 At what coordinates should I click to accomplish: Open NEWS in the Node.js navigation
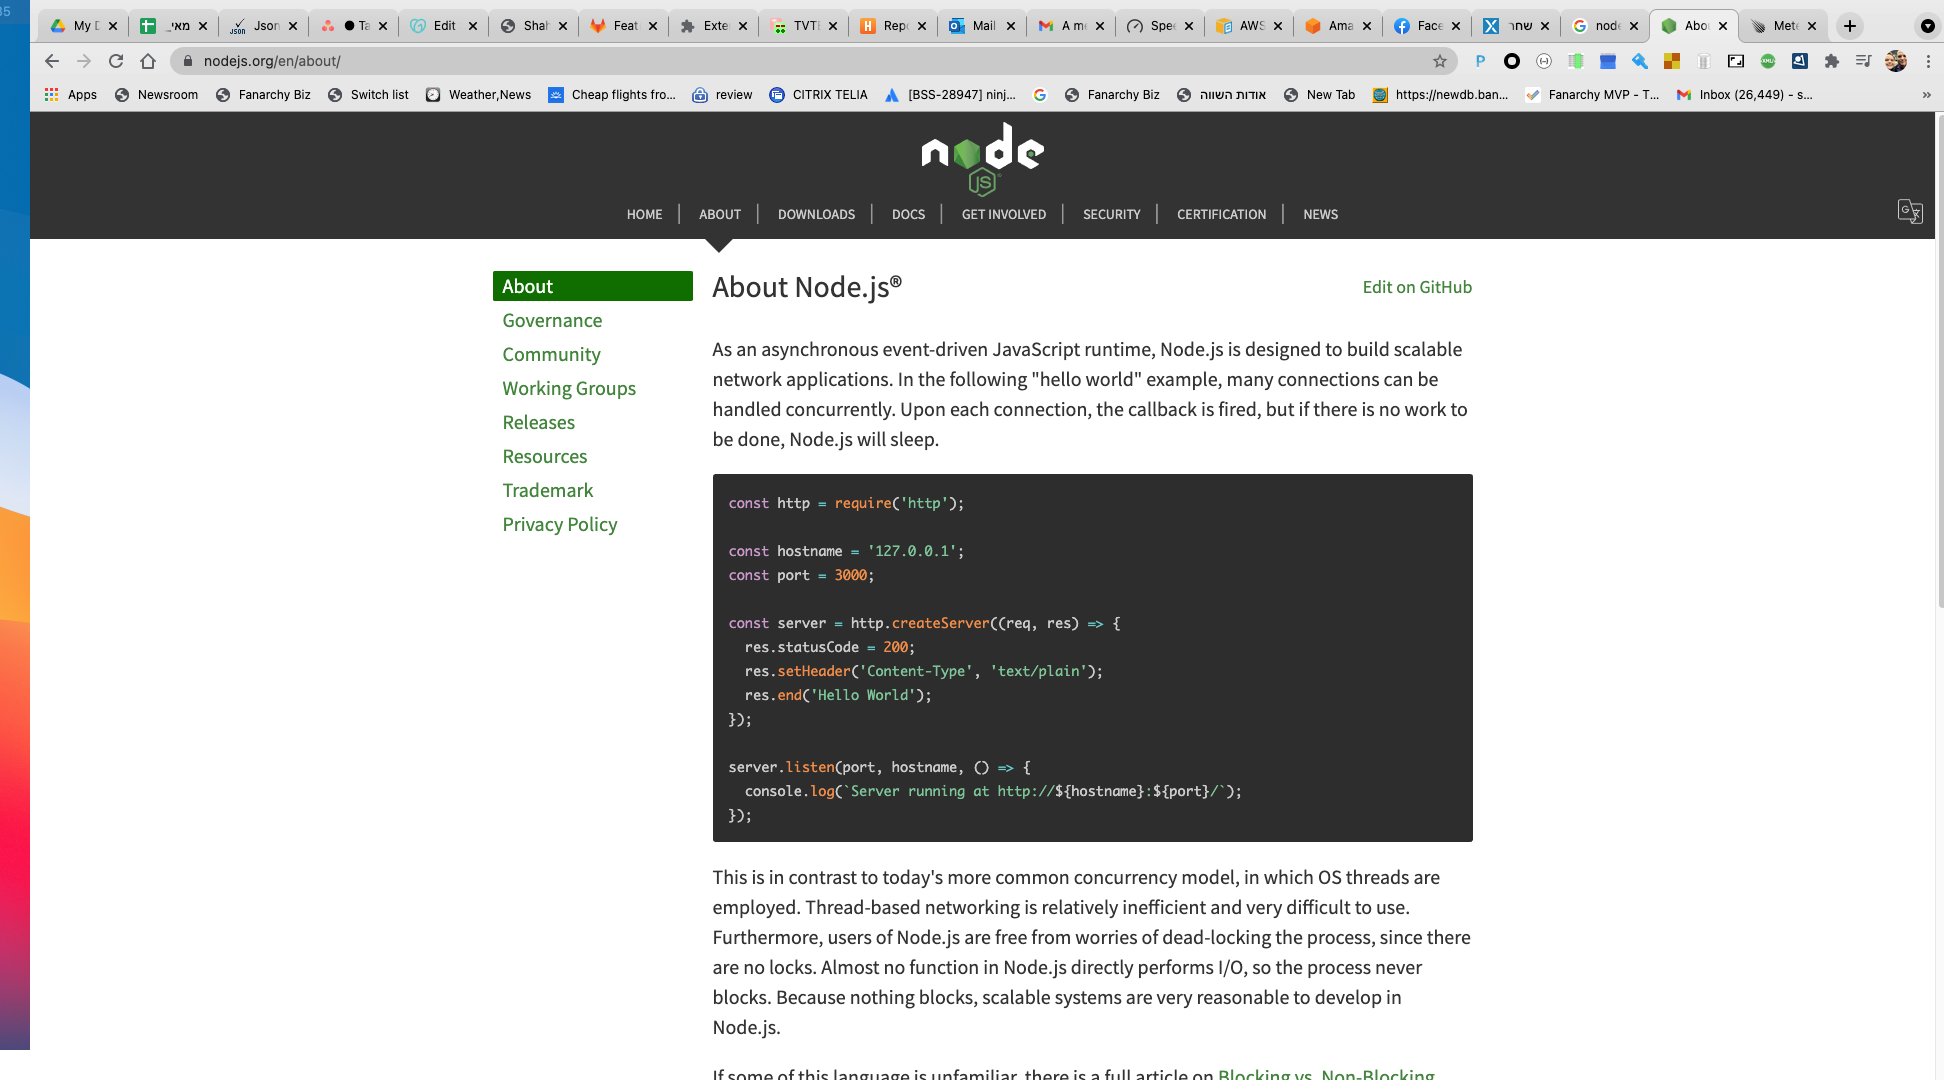click(x=1320, y=214)
